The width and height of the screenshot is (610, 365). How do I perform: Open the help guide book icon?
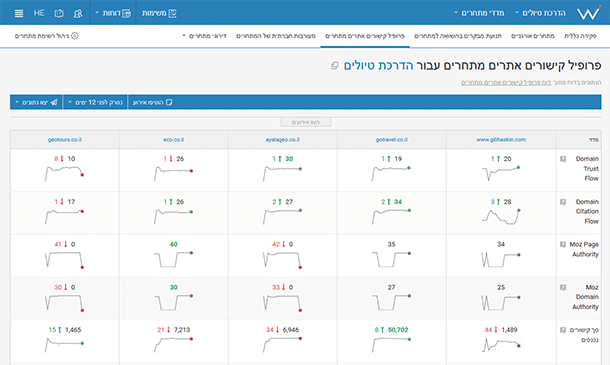click(59, 13)
